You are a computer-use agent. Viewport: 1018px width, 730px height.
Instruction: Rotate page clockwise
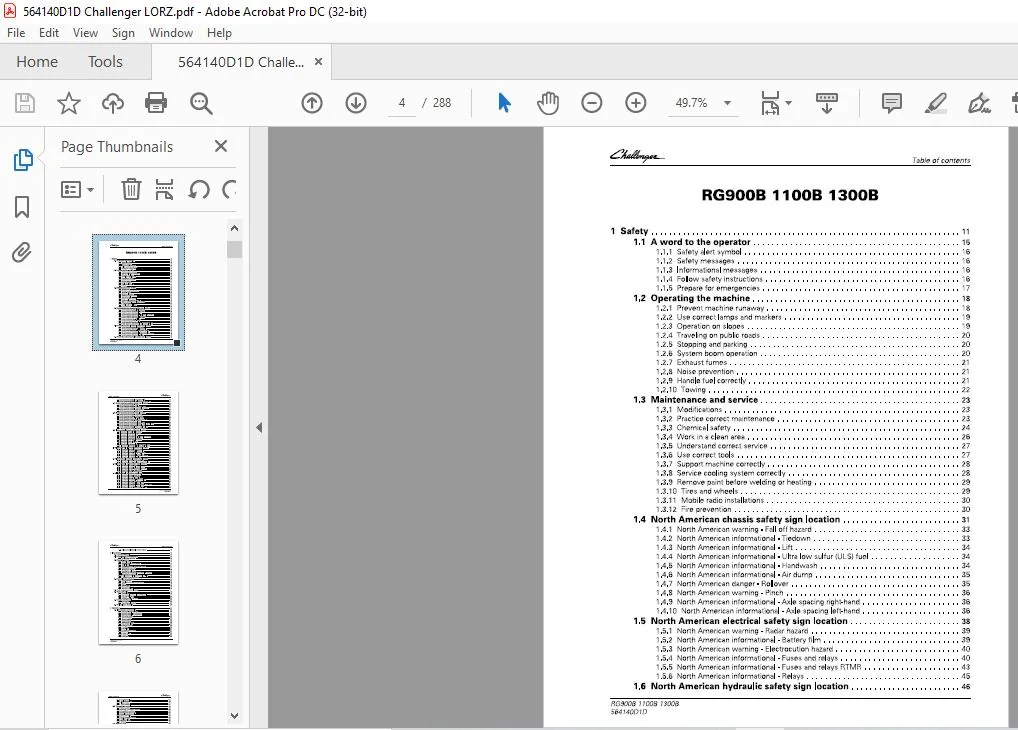229,190
